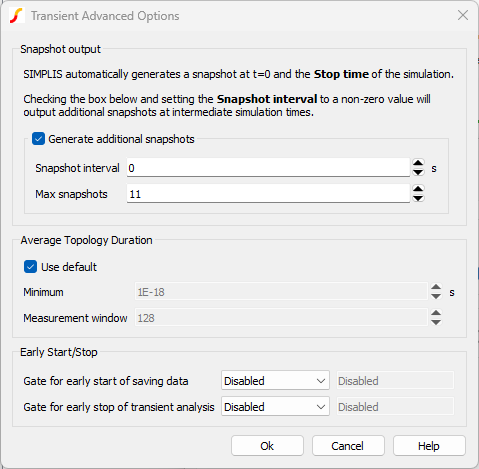Screen dimensions: 479x469
Task: Click disabled text box beside early start gate
Action: click(x=395, y=381)
